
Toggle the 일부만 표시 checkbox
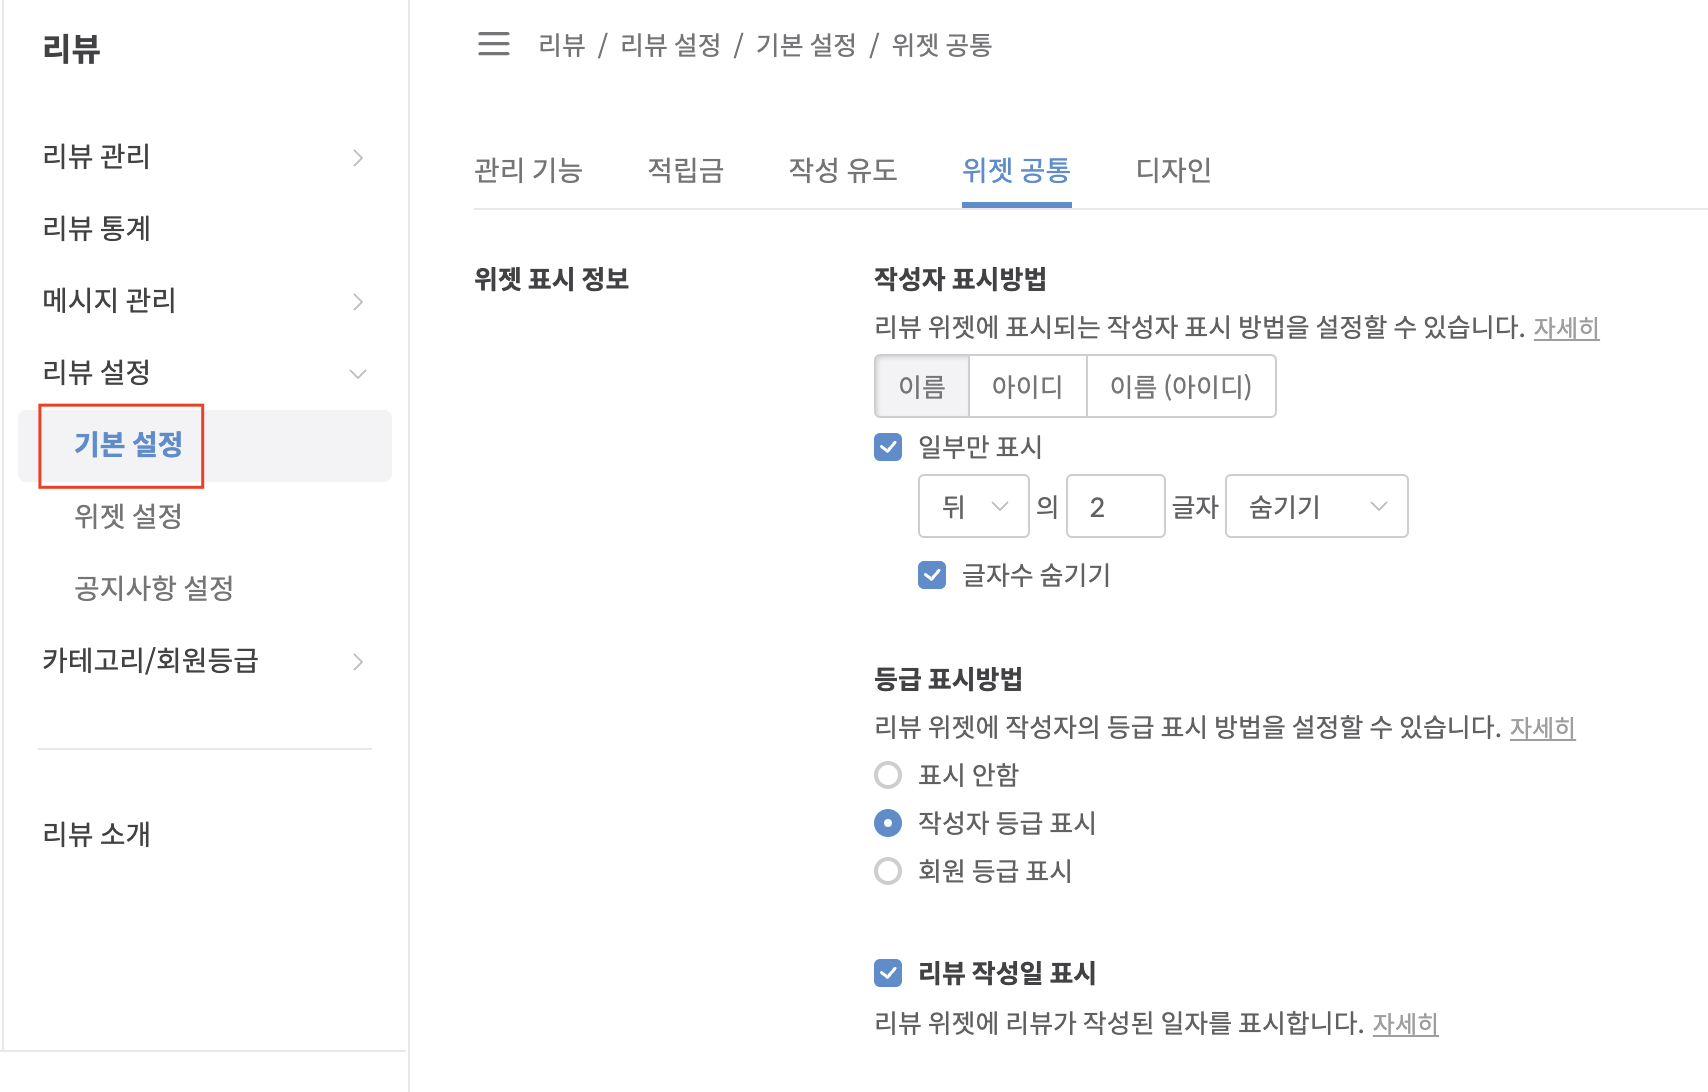pos(888,447)
